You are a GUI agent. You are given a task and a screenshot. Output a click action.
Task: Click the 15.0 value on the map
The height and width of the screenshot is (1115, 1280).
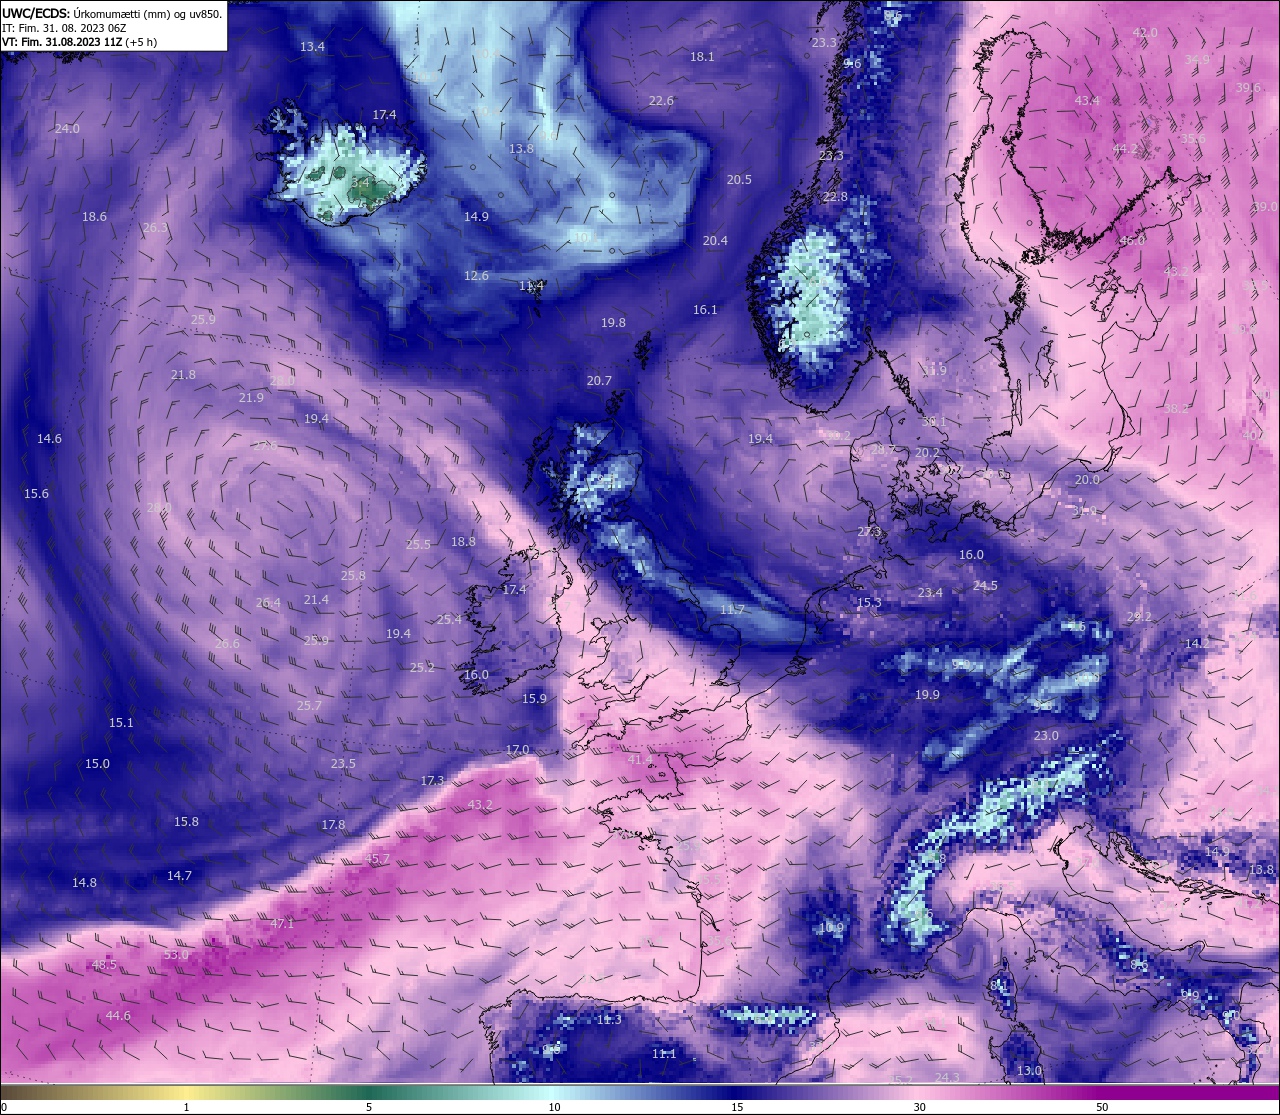click(97, 764)
